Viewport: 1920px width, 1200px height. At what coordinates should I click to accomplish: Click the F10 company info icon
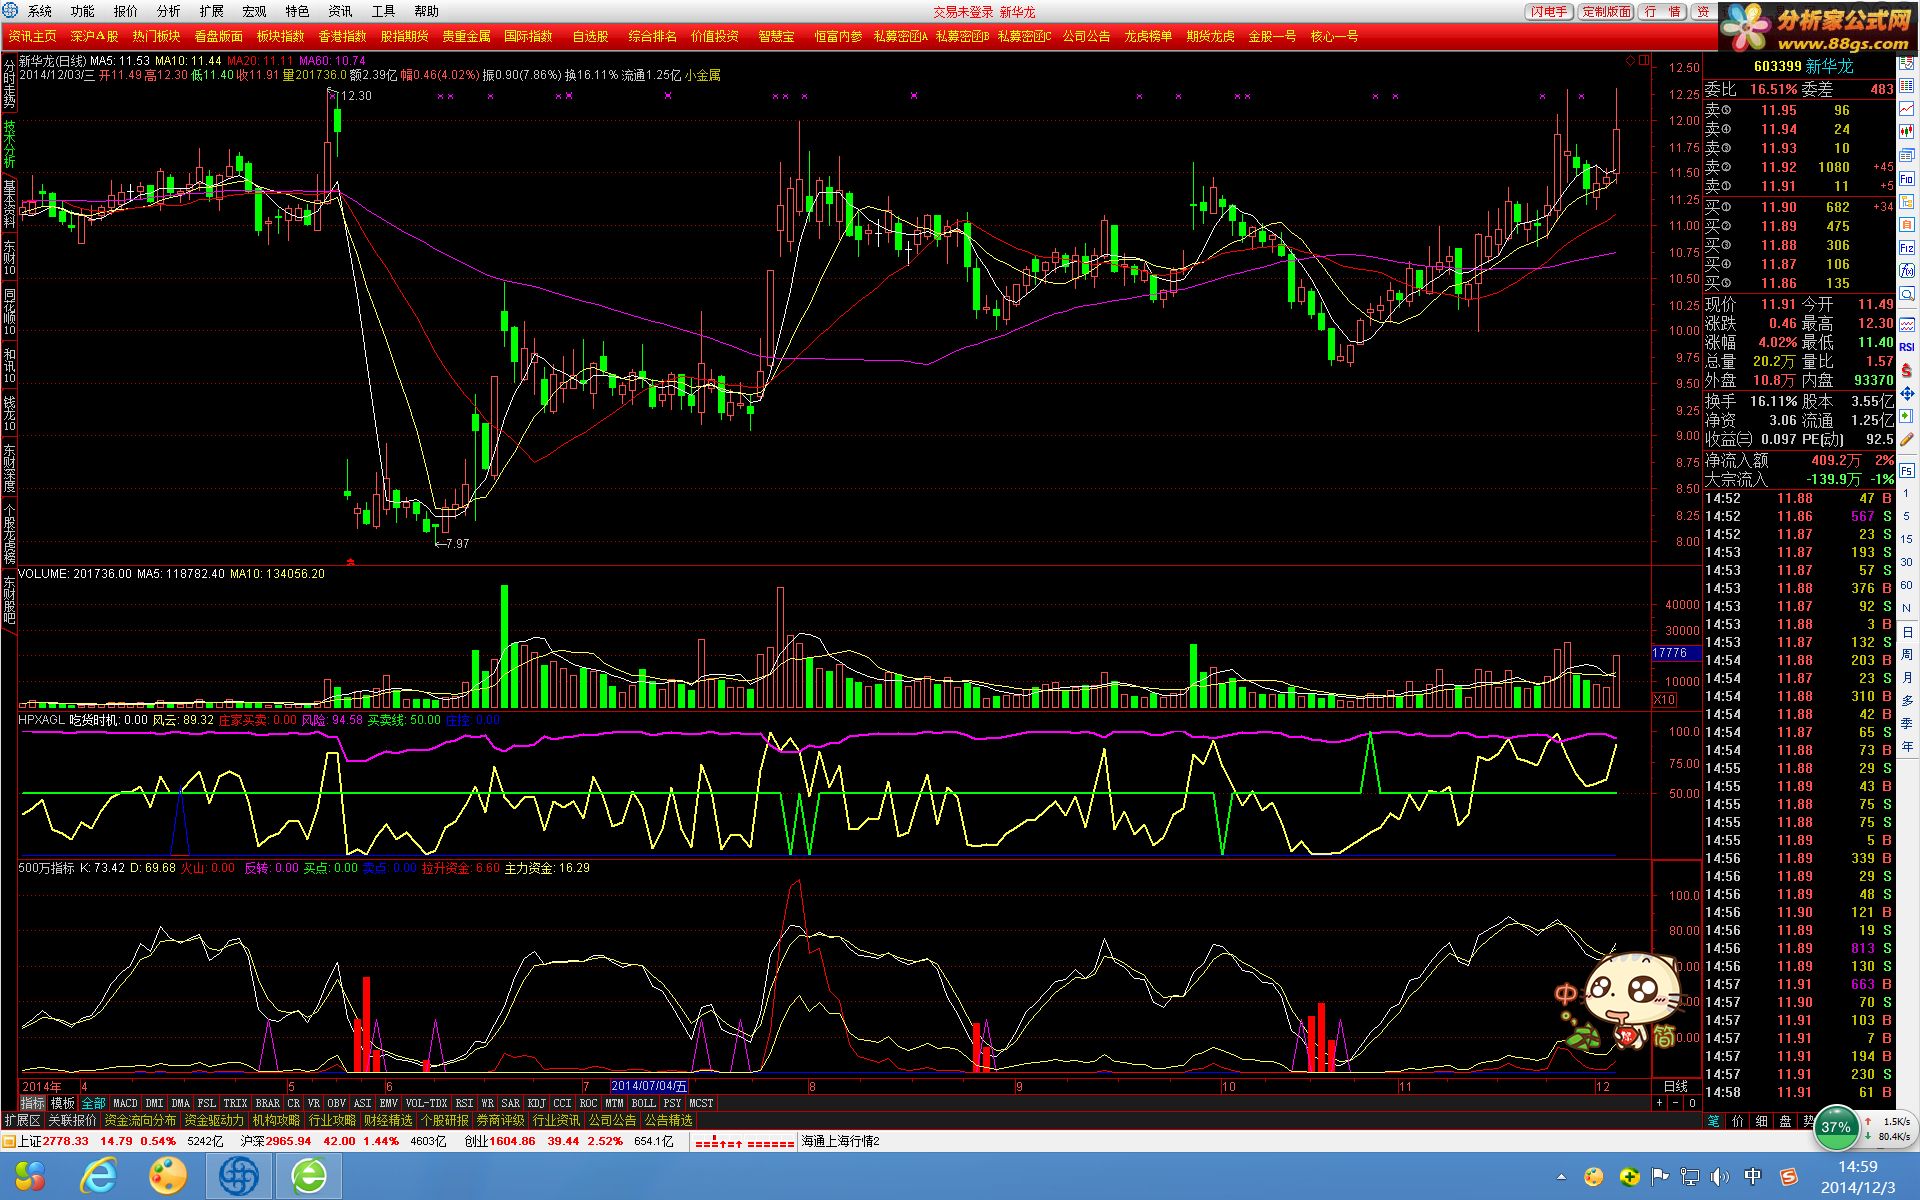coord(1906,178)
